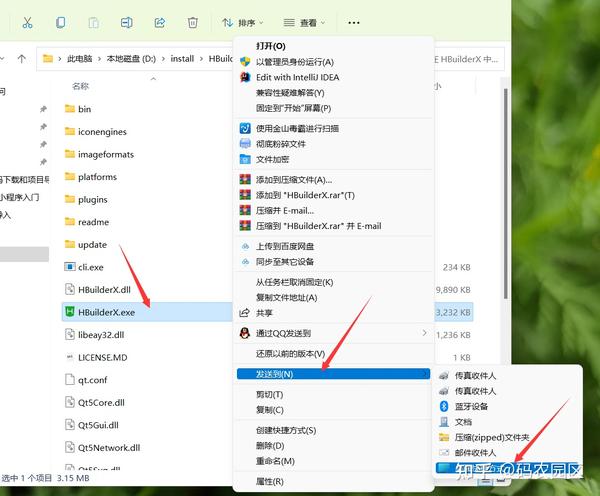Choose 固定到"开始"屏幕(P) entry
This screenshot has width=600, height=496.
pyautogui.click(x=334, y=108)
